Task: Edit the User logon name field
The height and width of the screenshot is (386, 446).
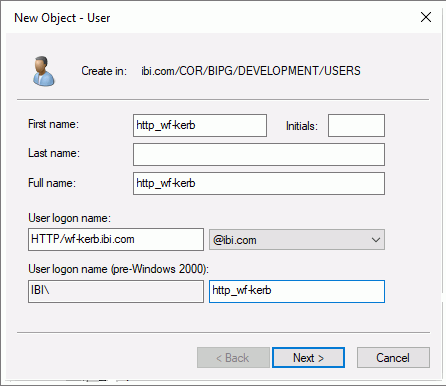Action: point(116,239)
